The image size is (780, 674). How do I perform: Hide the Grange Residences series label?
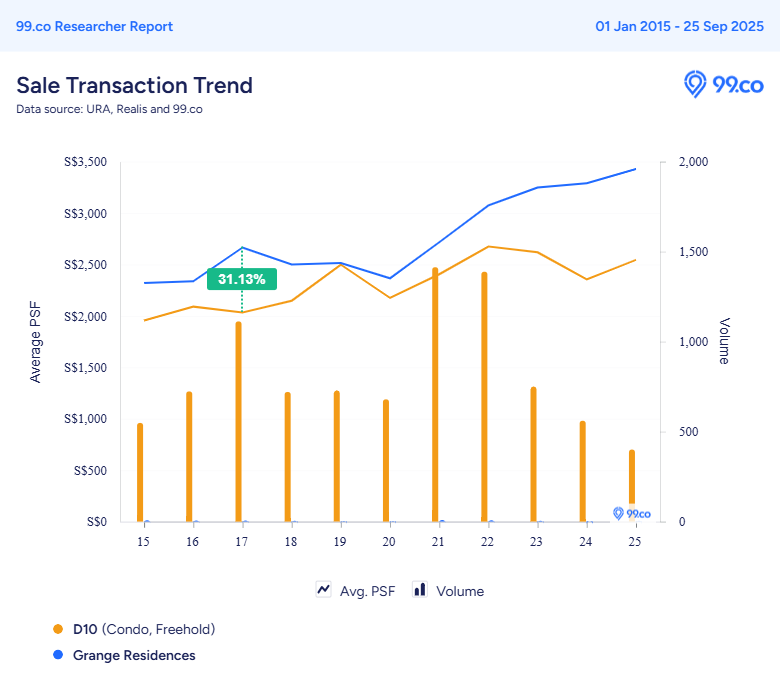[134, 655]
